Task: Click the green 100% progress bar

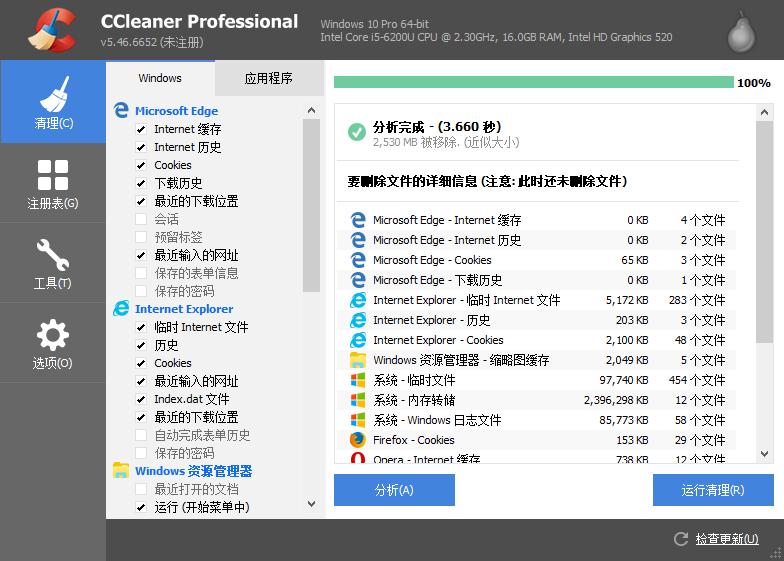Action: click(534, 82)
